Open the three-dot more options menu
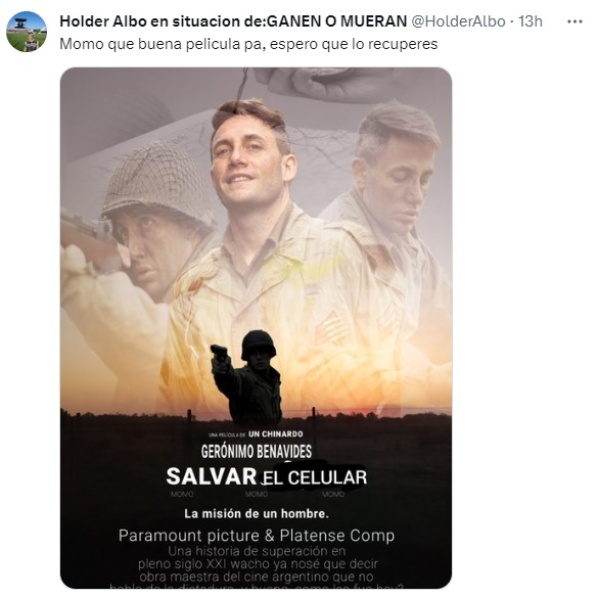The width and height of the screenshot is (599, 597). click(575, 22)
